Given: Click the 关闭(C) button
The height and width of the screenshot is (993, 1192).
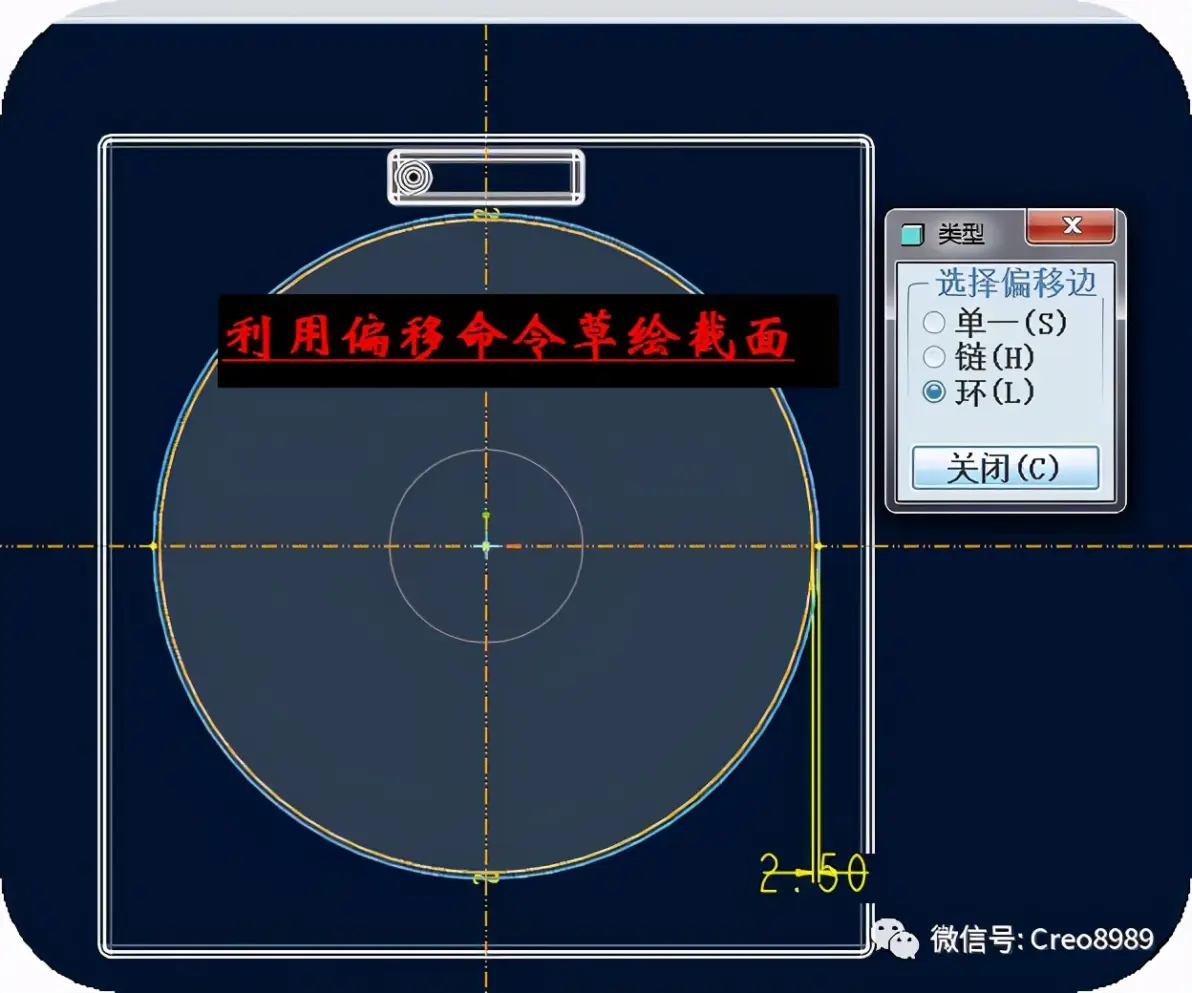Looking at the screenshot, I should (x=1005, y=467).
